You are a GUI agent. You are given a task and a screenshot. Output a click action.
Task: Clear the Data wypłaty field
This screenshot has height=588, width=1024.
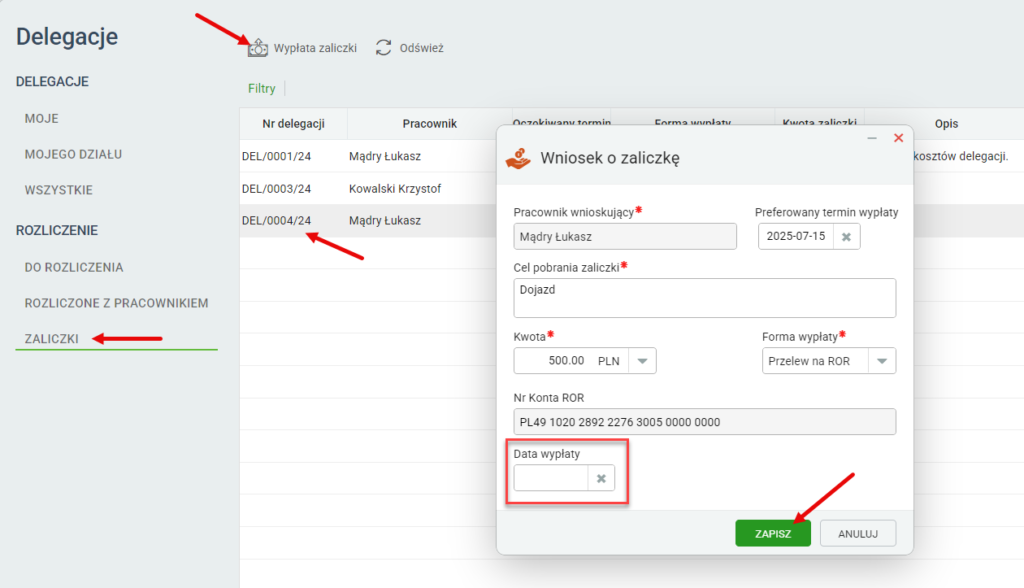pos(601,478)
